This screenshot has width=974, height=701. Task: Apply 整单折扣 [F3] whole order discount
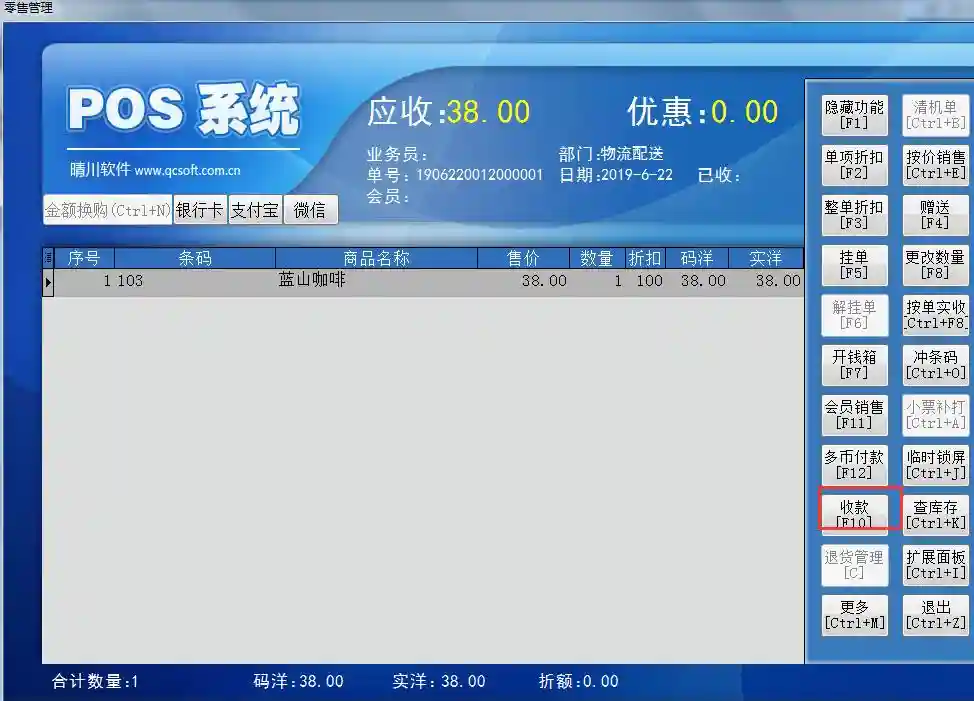(854, 215)
